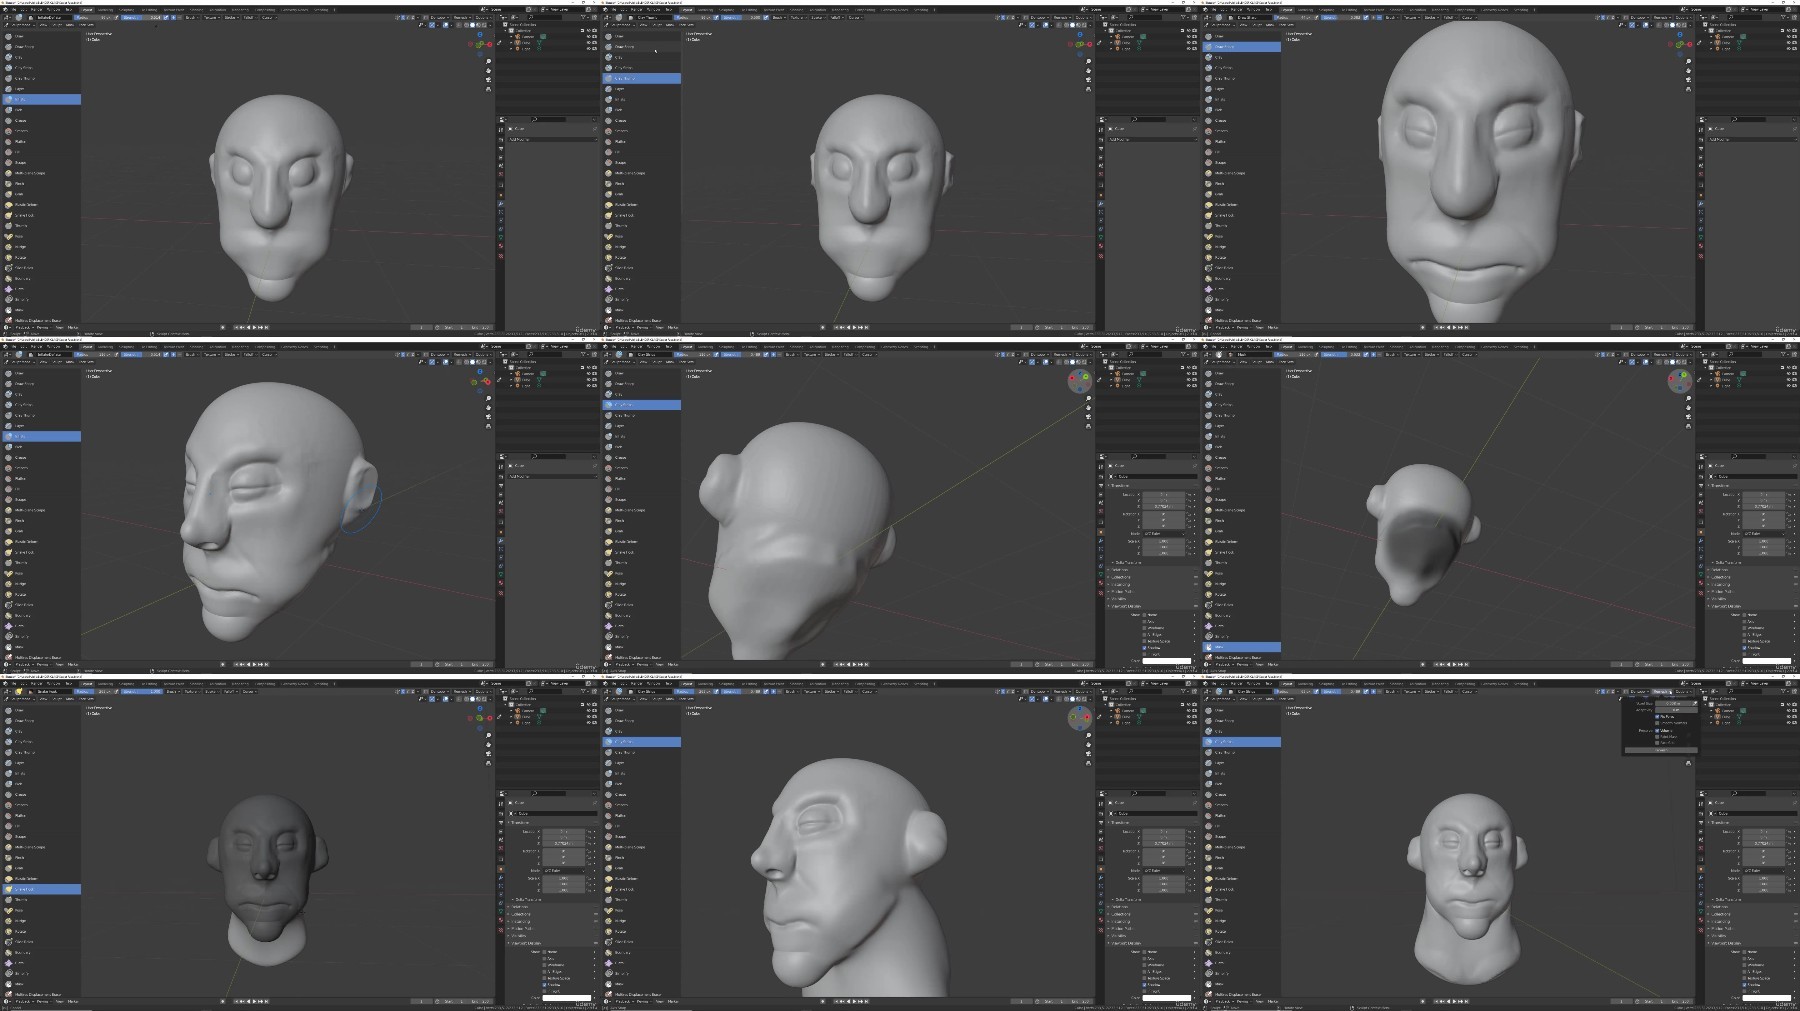Select Pinch brush in Remesh popover view

click(x=1242, y=858)
